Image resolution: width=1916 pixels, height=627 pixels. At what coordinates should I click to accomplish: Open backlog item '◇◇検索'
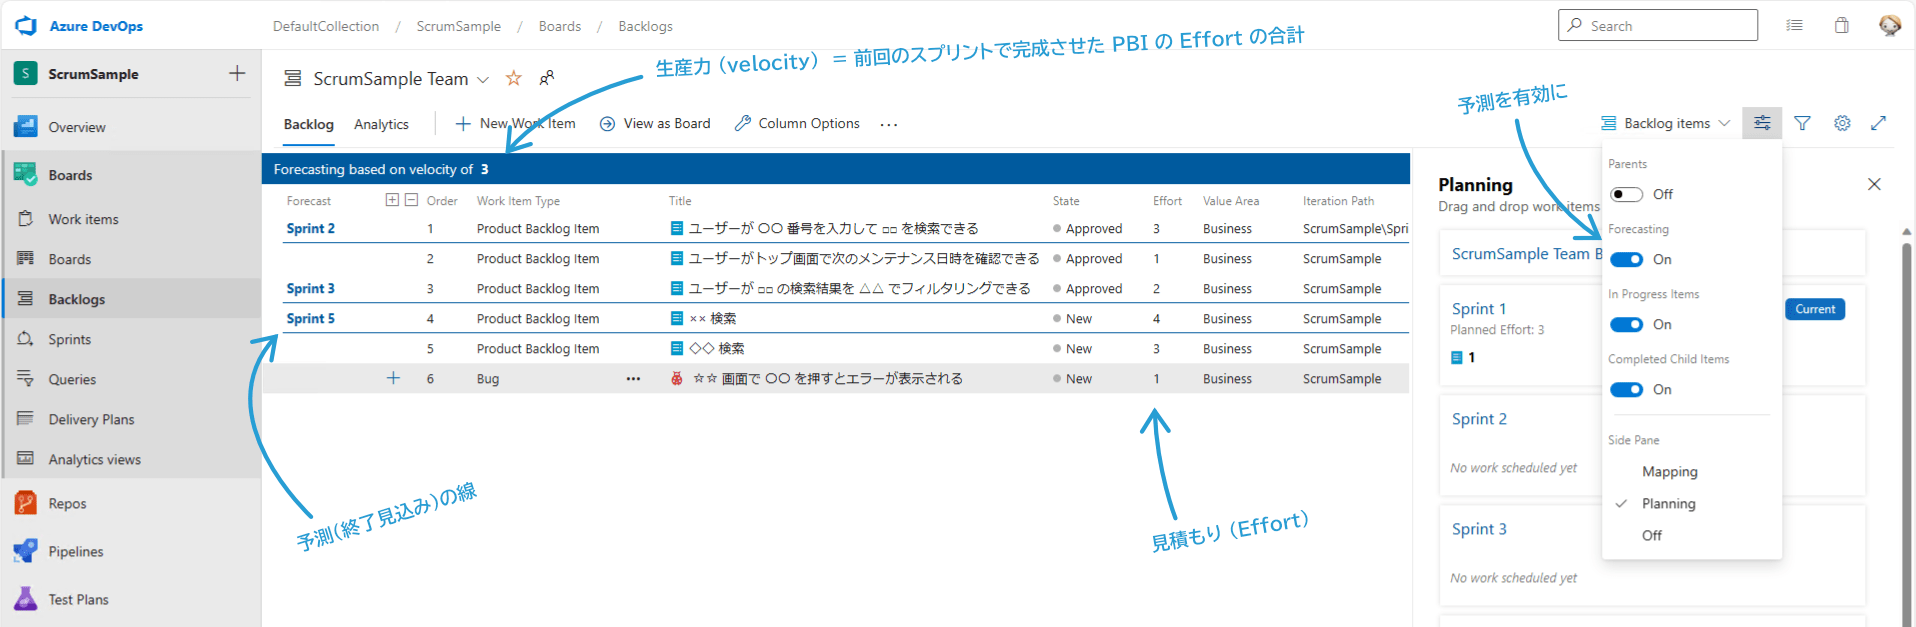(x=716, y=349)
